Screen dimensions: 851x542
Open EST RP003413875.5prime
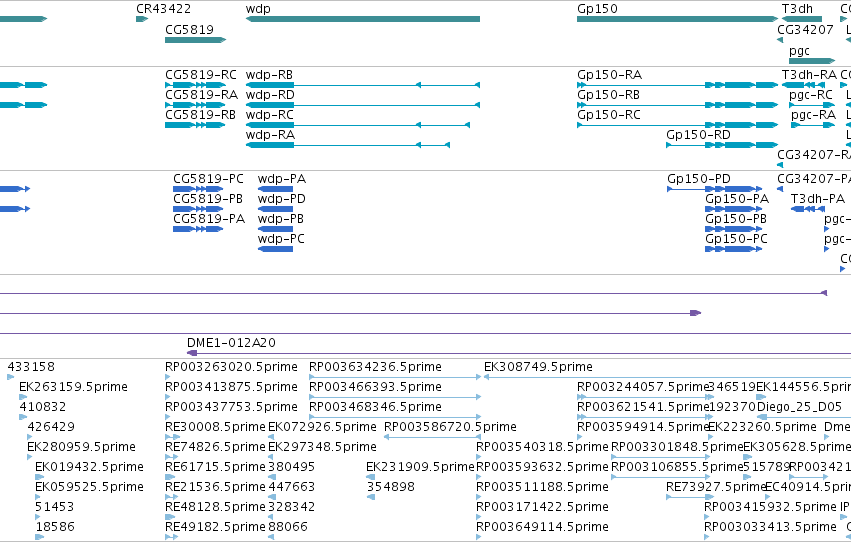(168, 397)
